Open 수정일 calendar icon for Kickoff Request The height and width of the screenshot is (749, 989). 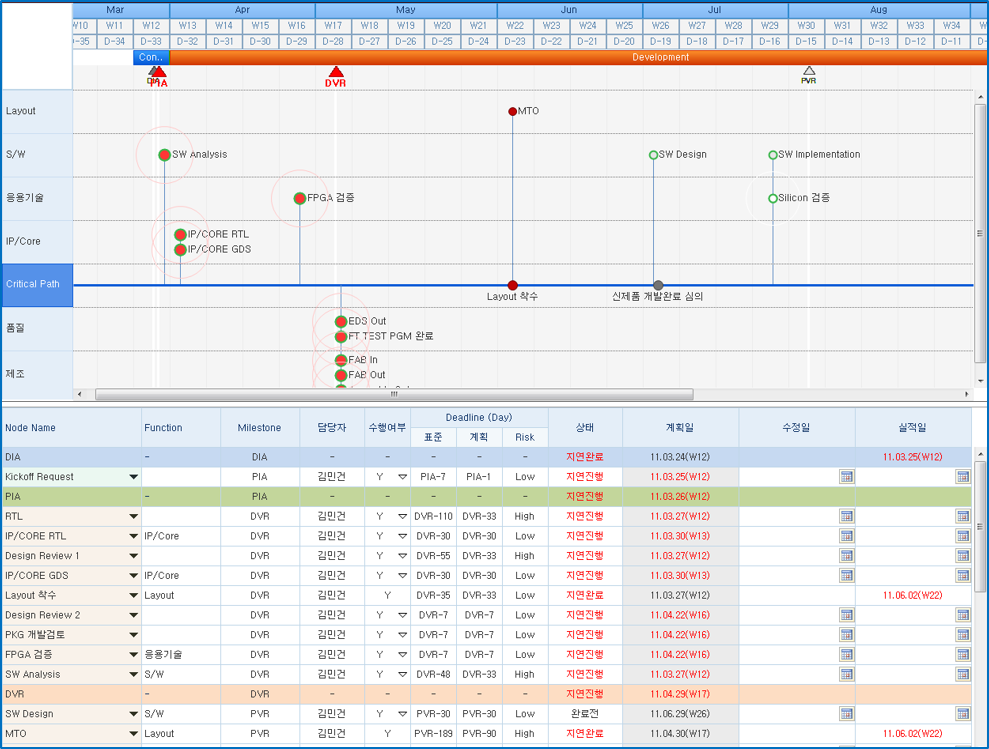846,477
